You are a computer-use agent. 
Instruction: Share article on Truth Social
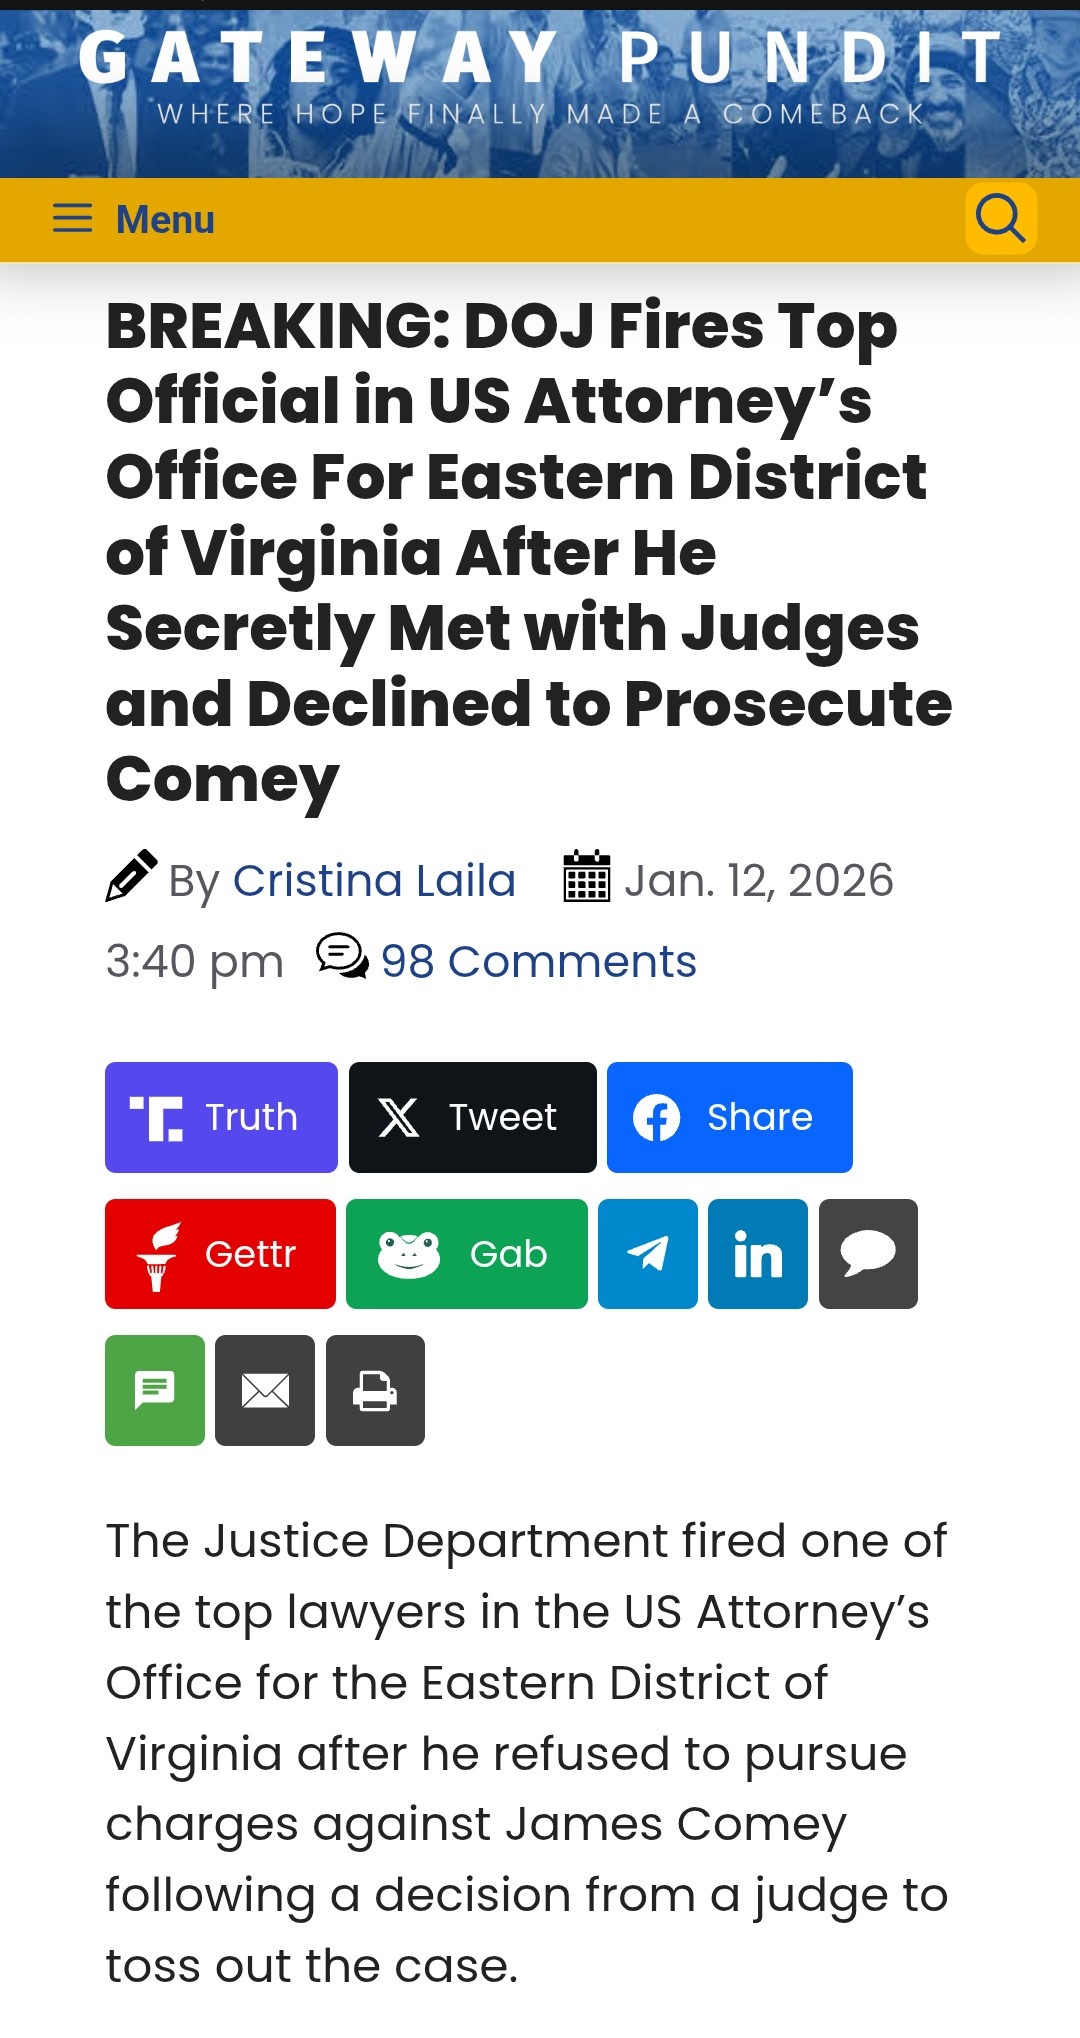tap(221, 1117)
